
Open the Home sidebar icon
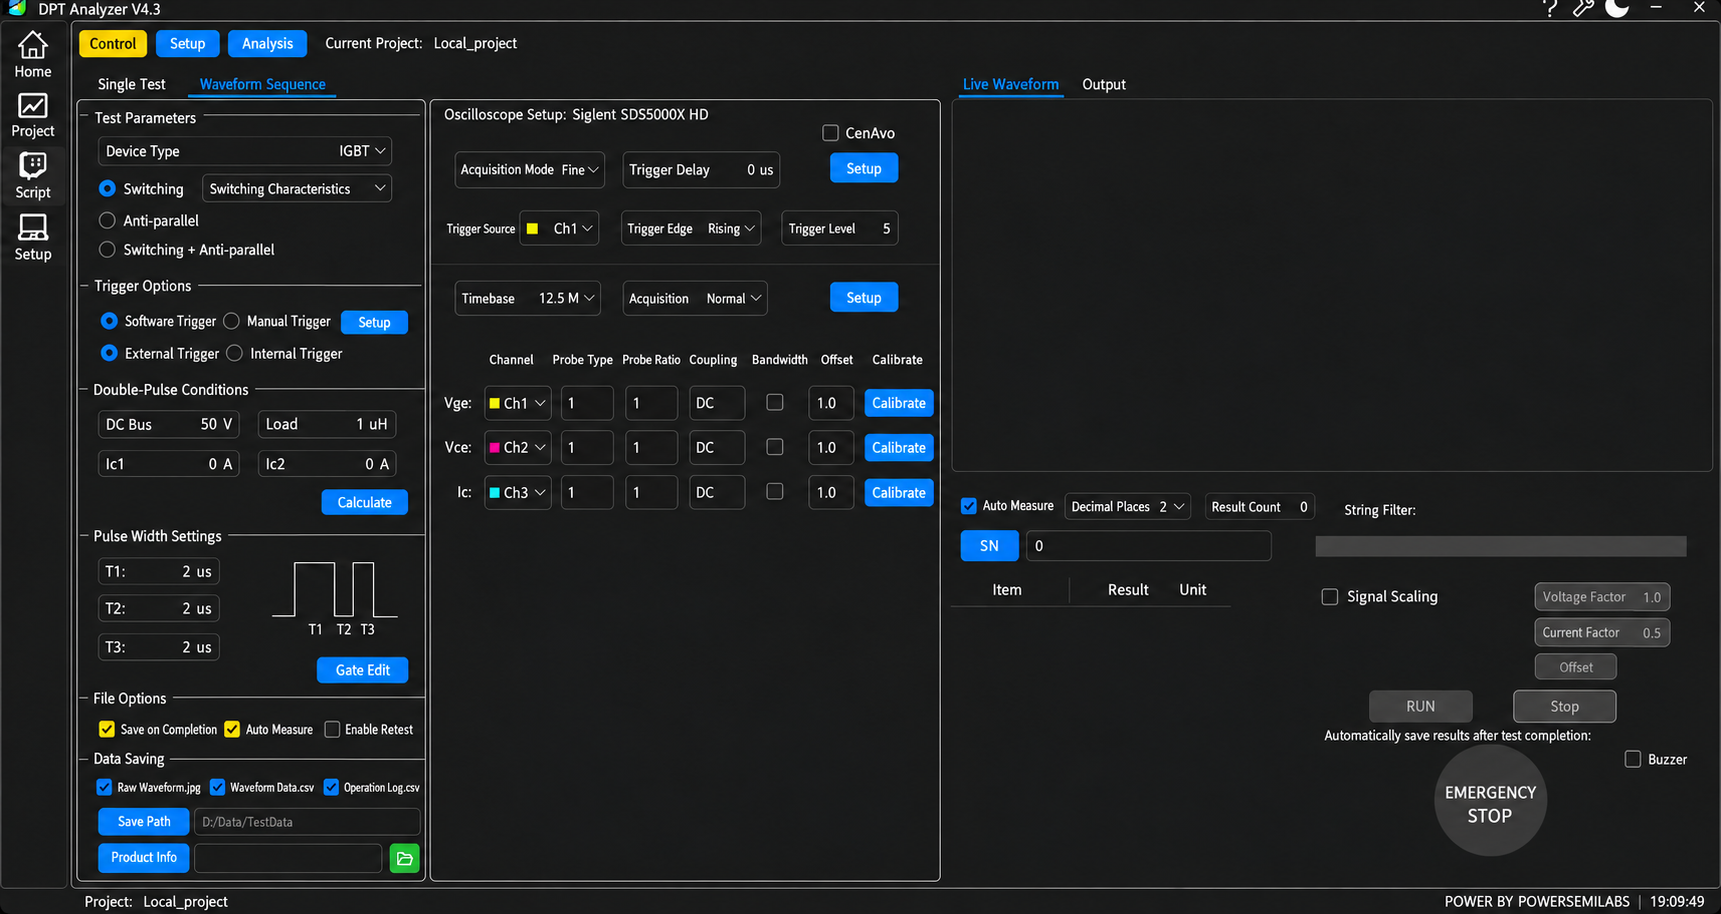pyautogui.click(x=32, y=54)
